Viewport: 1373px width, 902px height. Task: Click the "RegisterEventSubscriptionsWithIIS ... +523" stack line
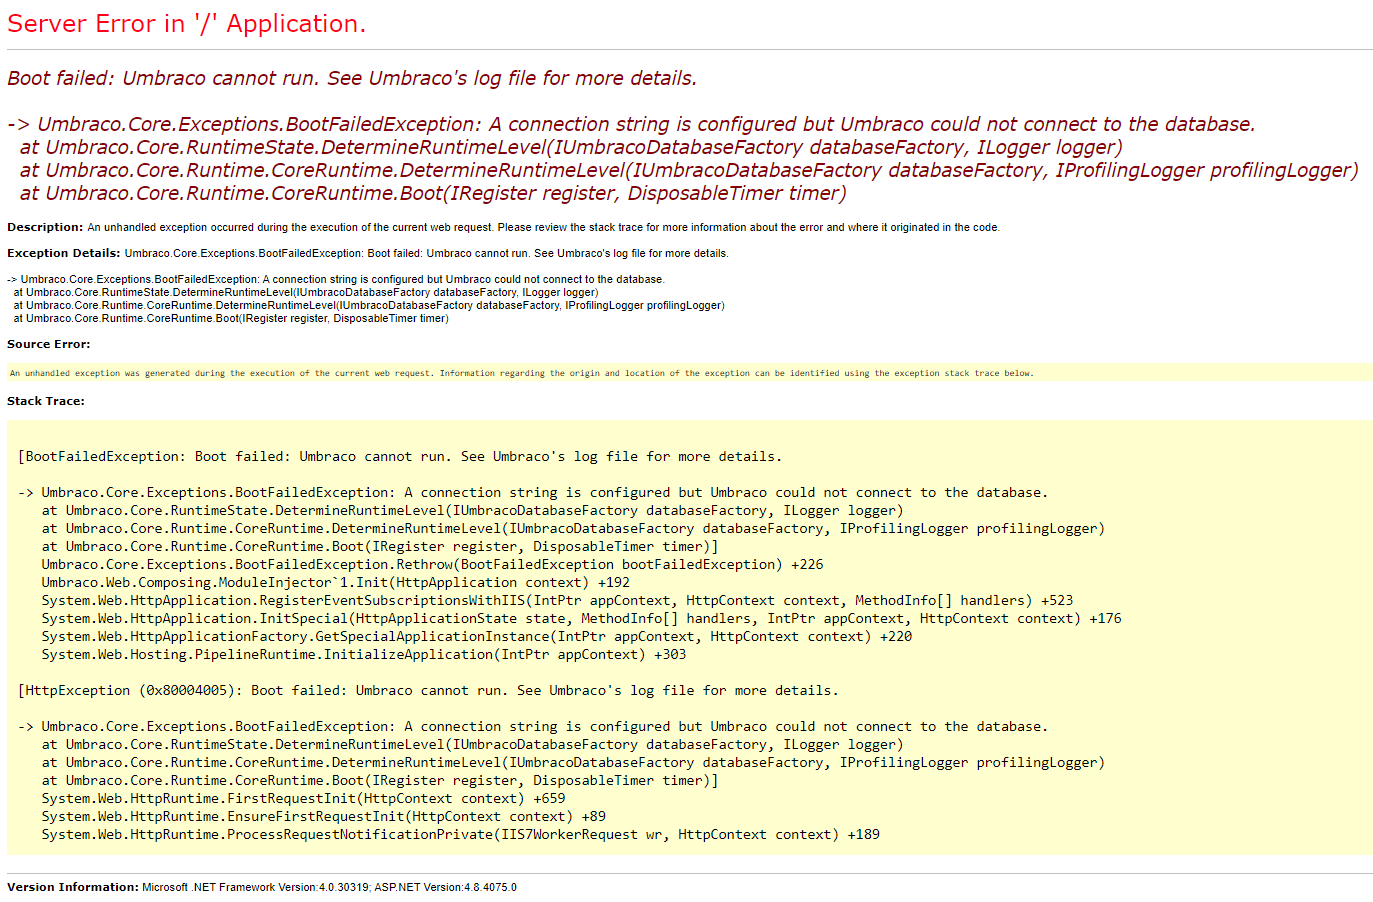pos(557,600)
